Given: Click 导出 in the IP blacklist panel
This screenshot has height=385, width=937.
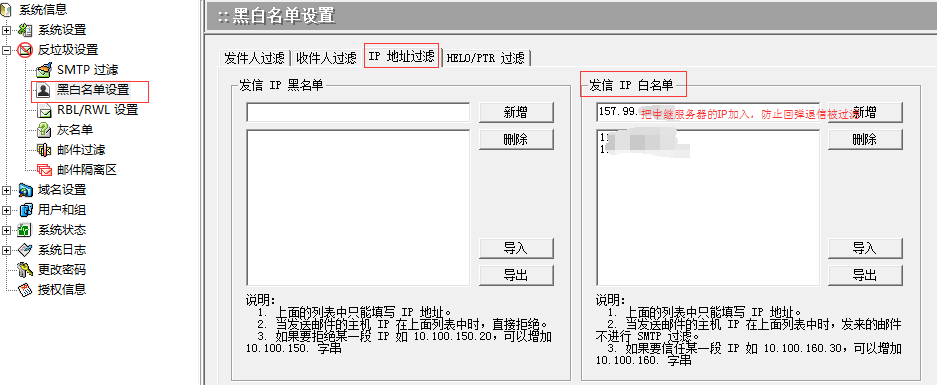Looking at the screenshot, I should click(516, 275).
